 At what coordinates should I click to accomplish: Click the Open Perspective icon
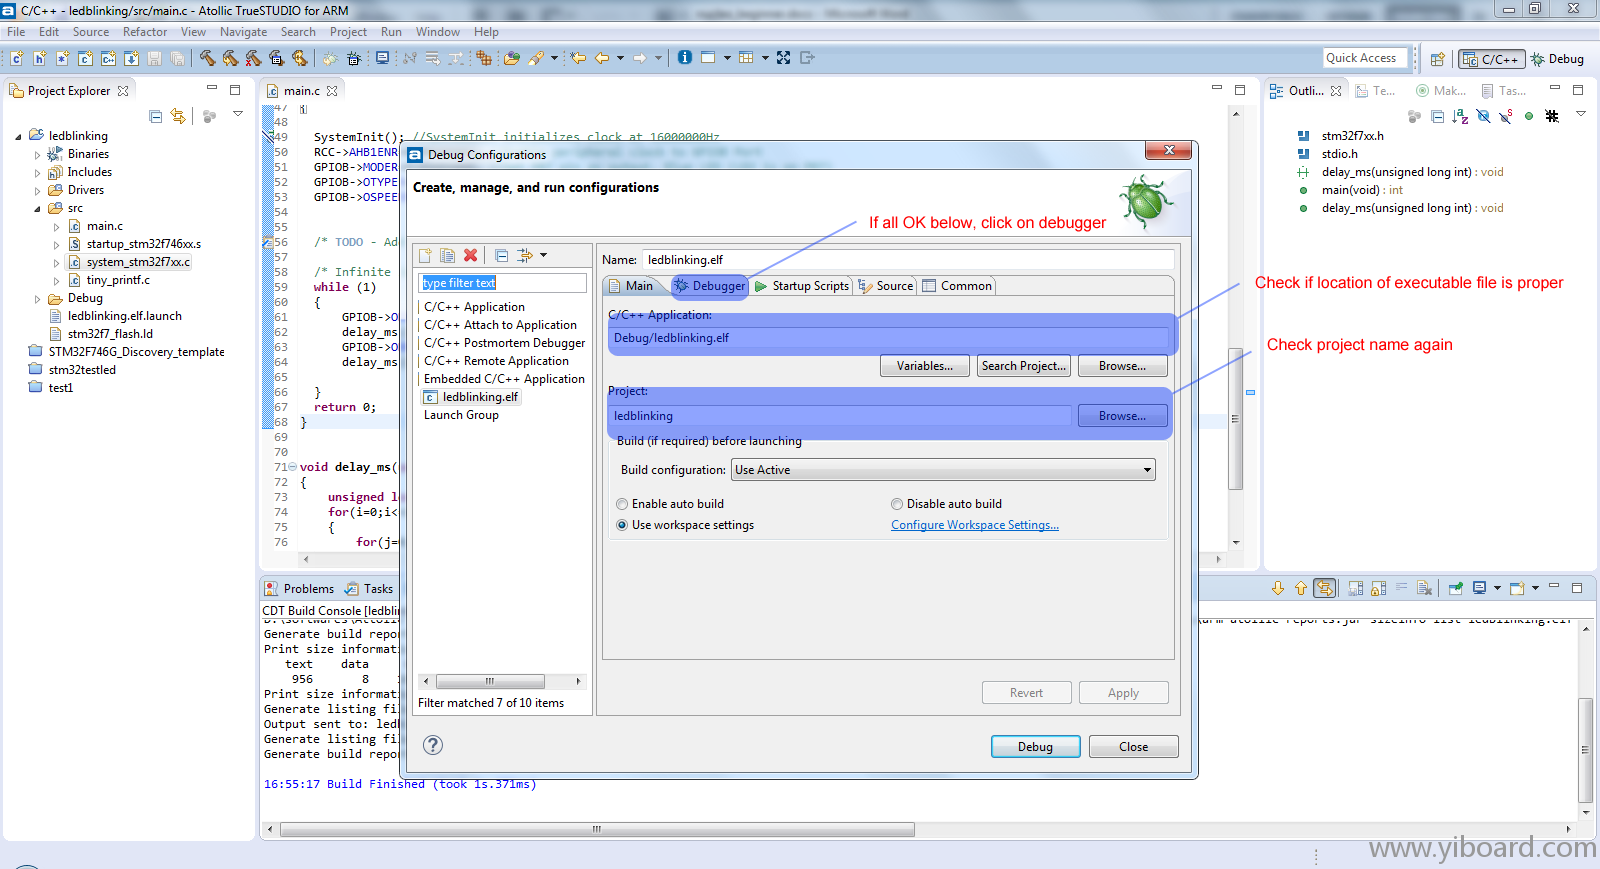point(1437,59)
